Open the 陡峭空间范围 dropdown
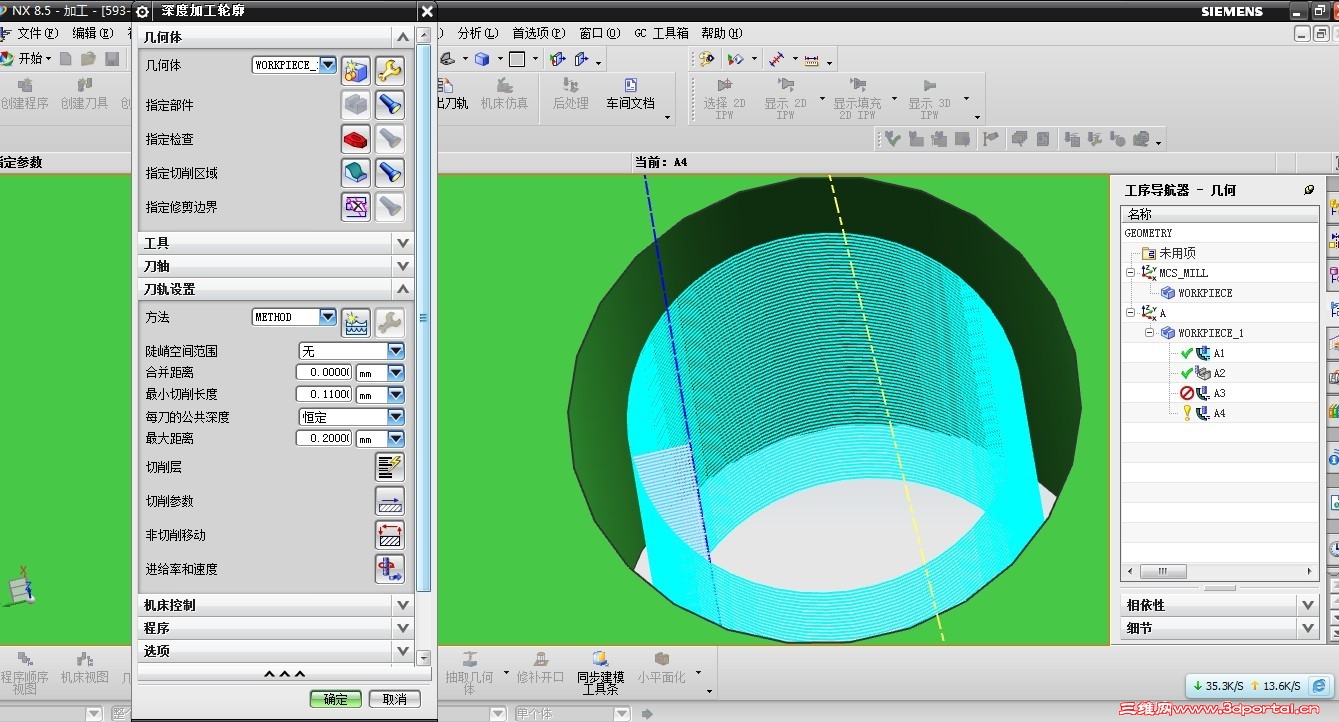The image size is (1339, 722). coord(396,351)
